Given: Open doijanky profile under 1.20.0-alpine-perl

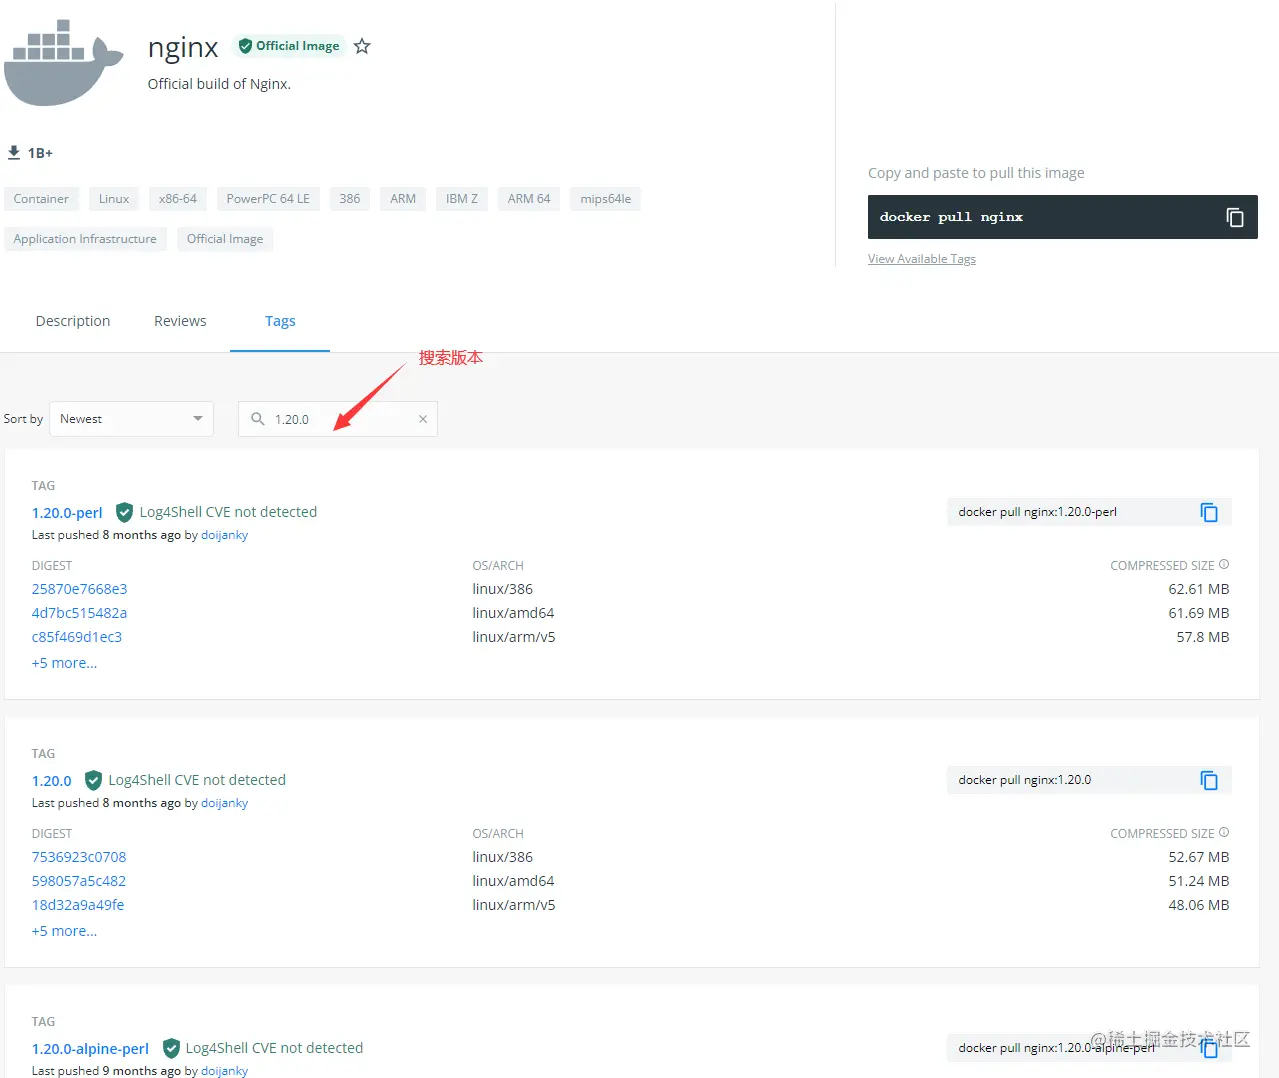Looking at the screenshot, I should [x=224, y=1070].
